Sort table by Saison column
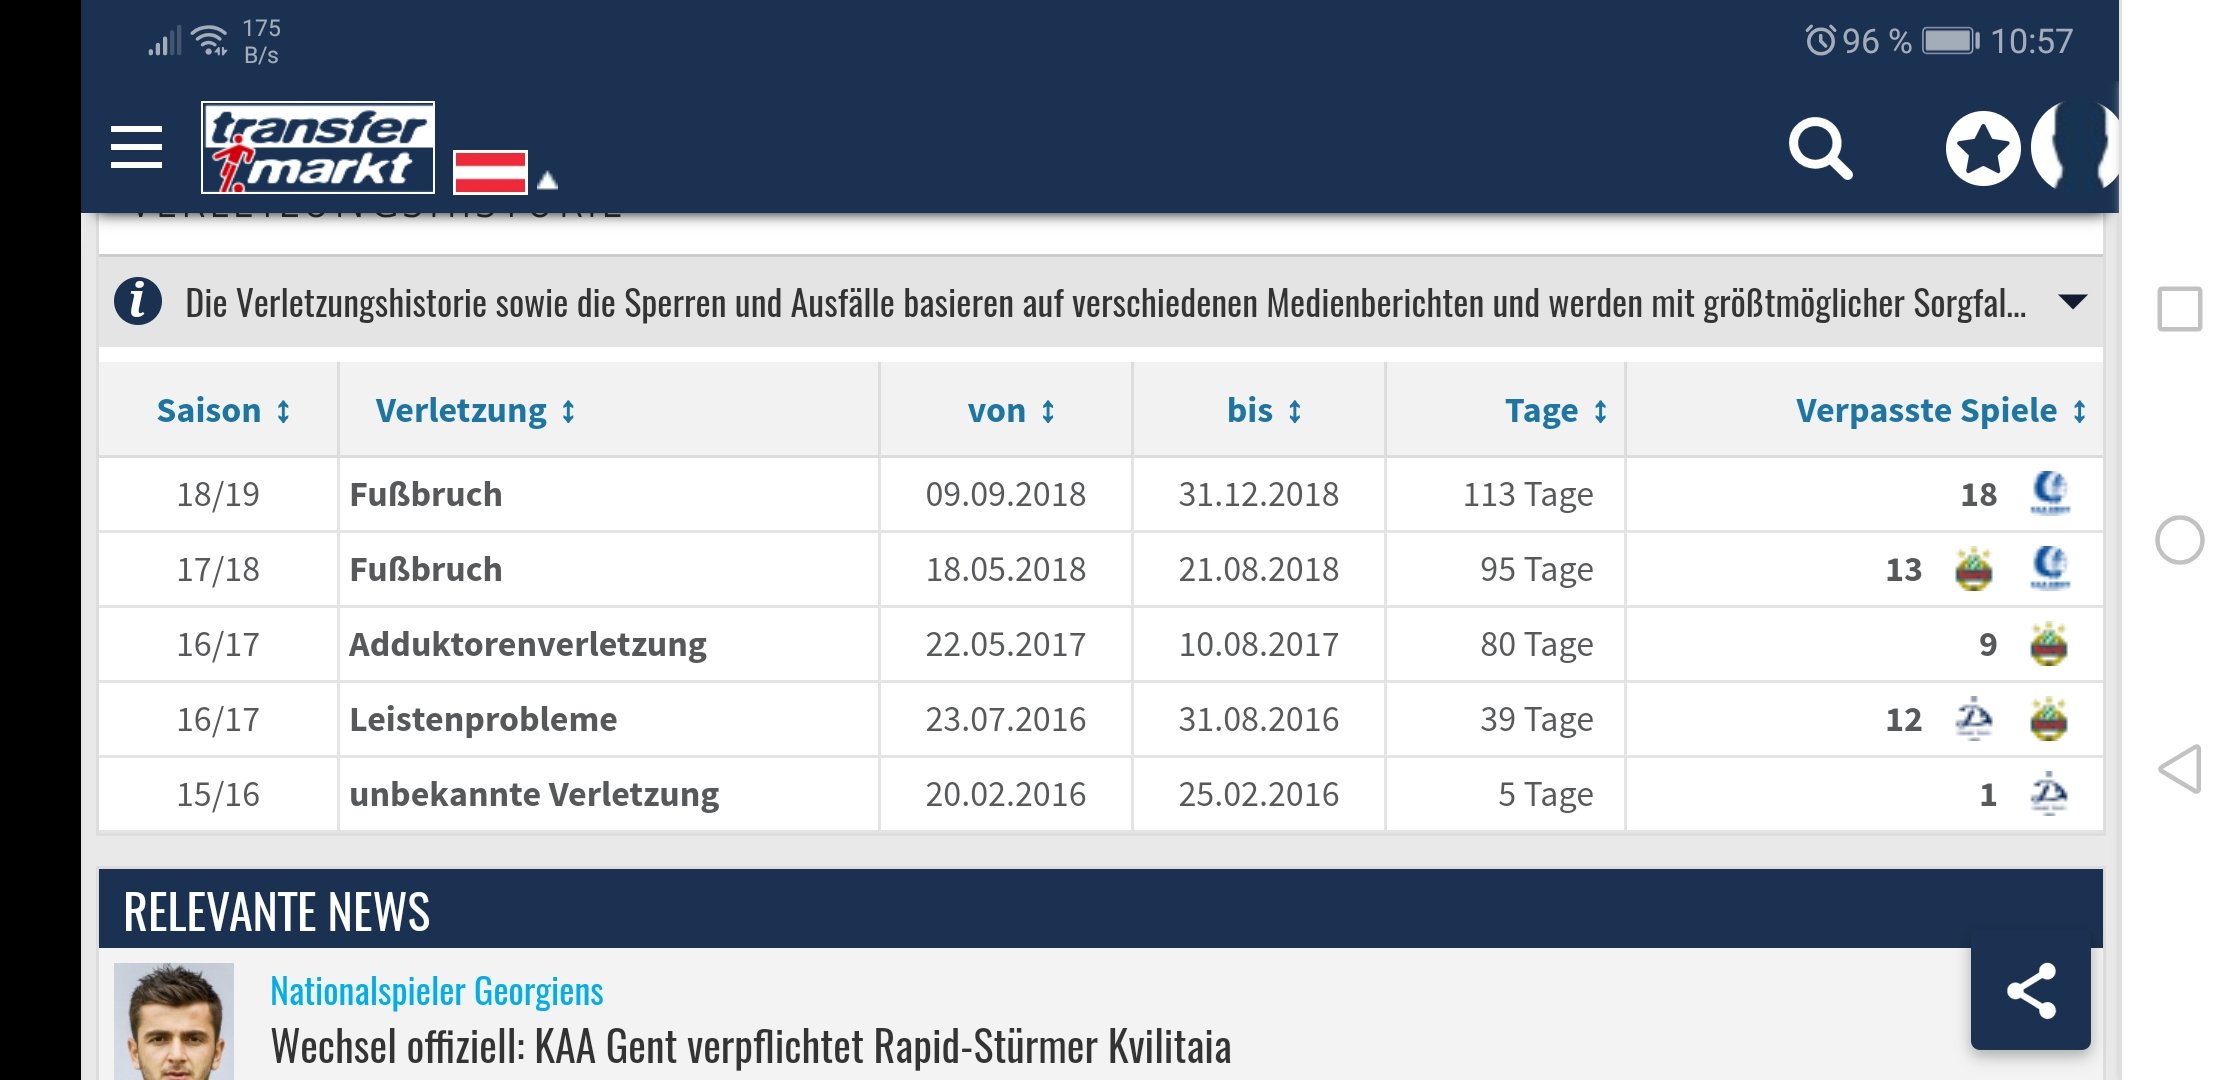The width and height of the screenshot is (2240, 1080). click(223, 411)
